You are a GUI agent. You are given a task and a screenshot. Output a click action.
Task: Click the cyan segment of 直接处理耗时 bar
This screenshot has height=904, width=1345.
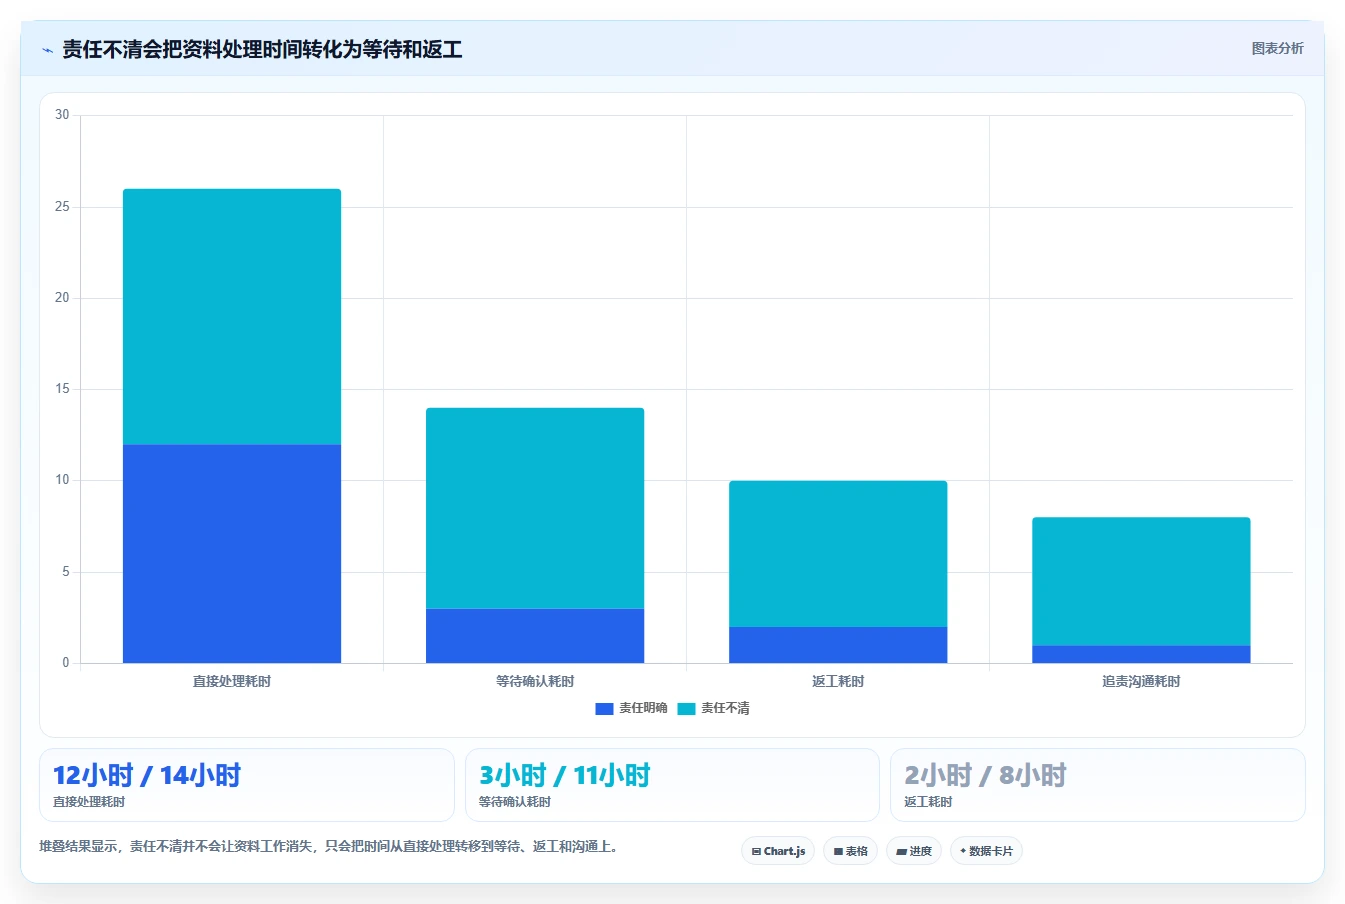tap(232, 316)
